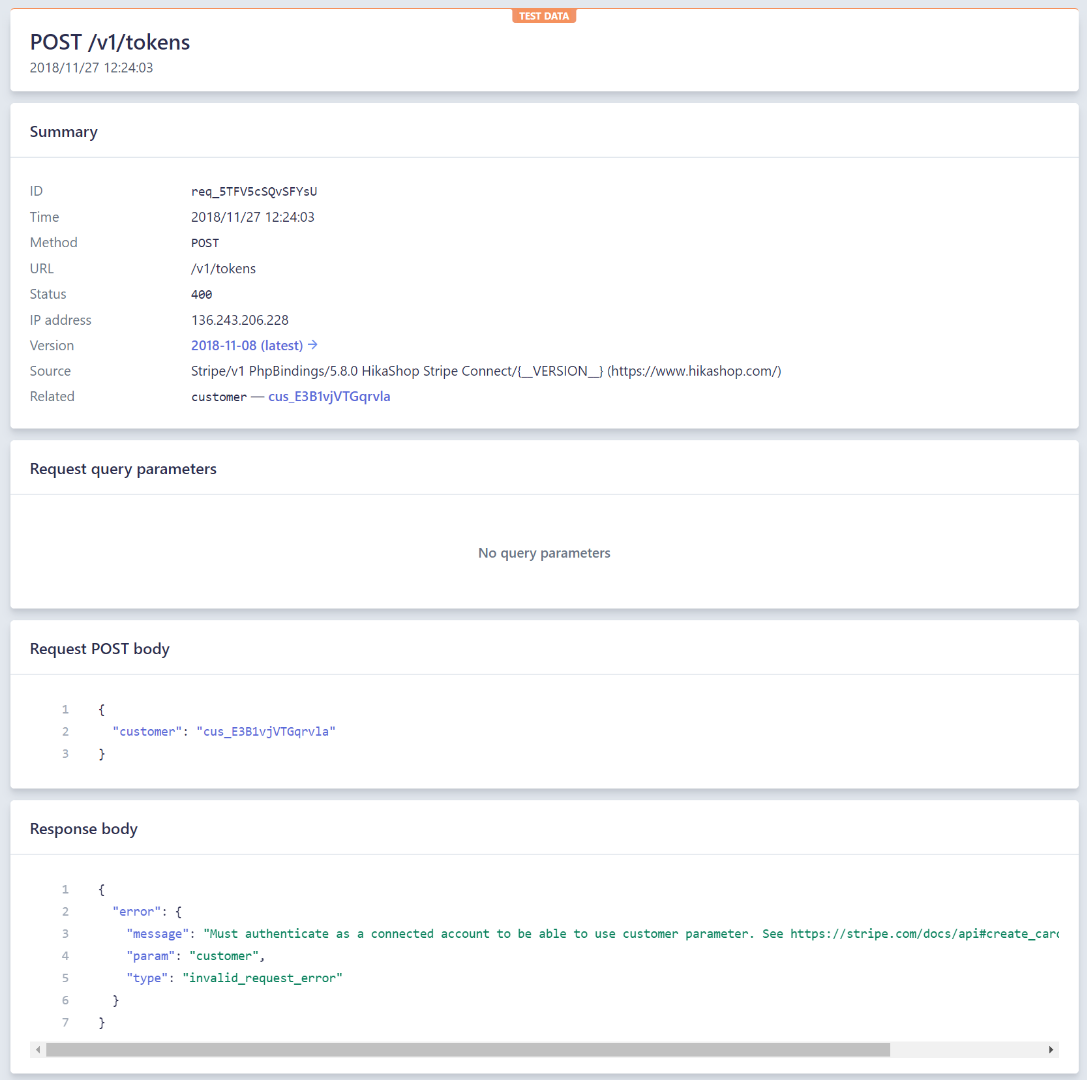Screen dimensions: 1087x1080
Task: Click the orange TEST DATA badge
Action: tap(544, 16)
